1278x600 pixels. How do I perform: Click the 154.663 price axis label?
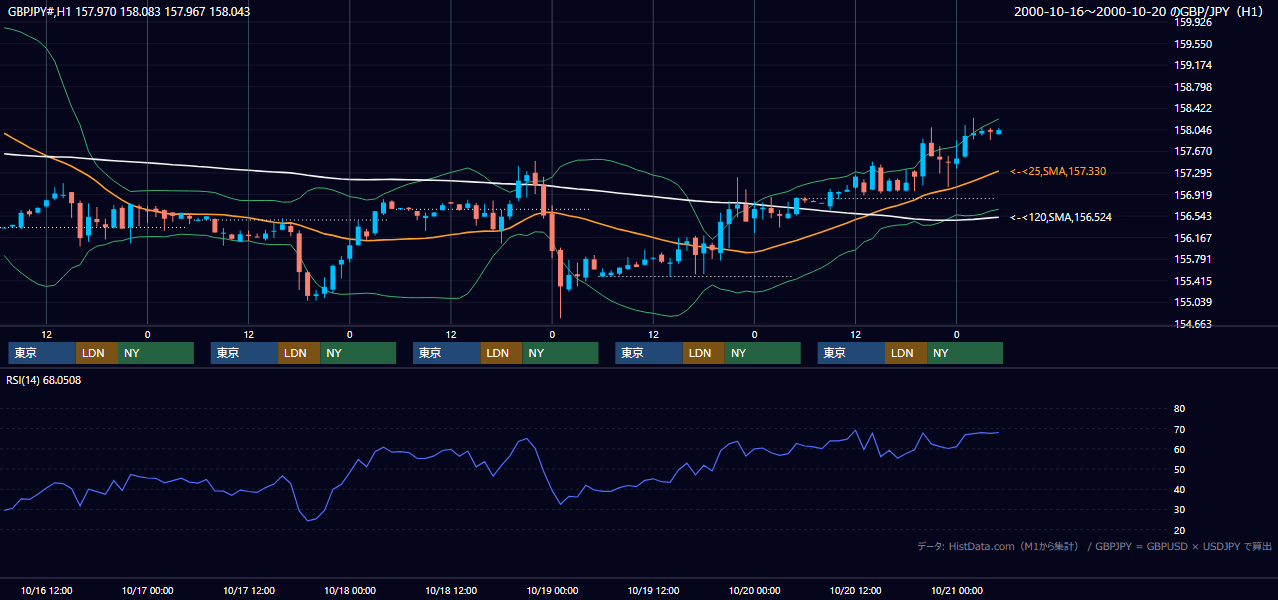coord(1192,324)
